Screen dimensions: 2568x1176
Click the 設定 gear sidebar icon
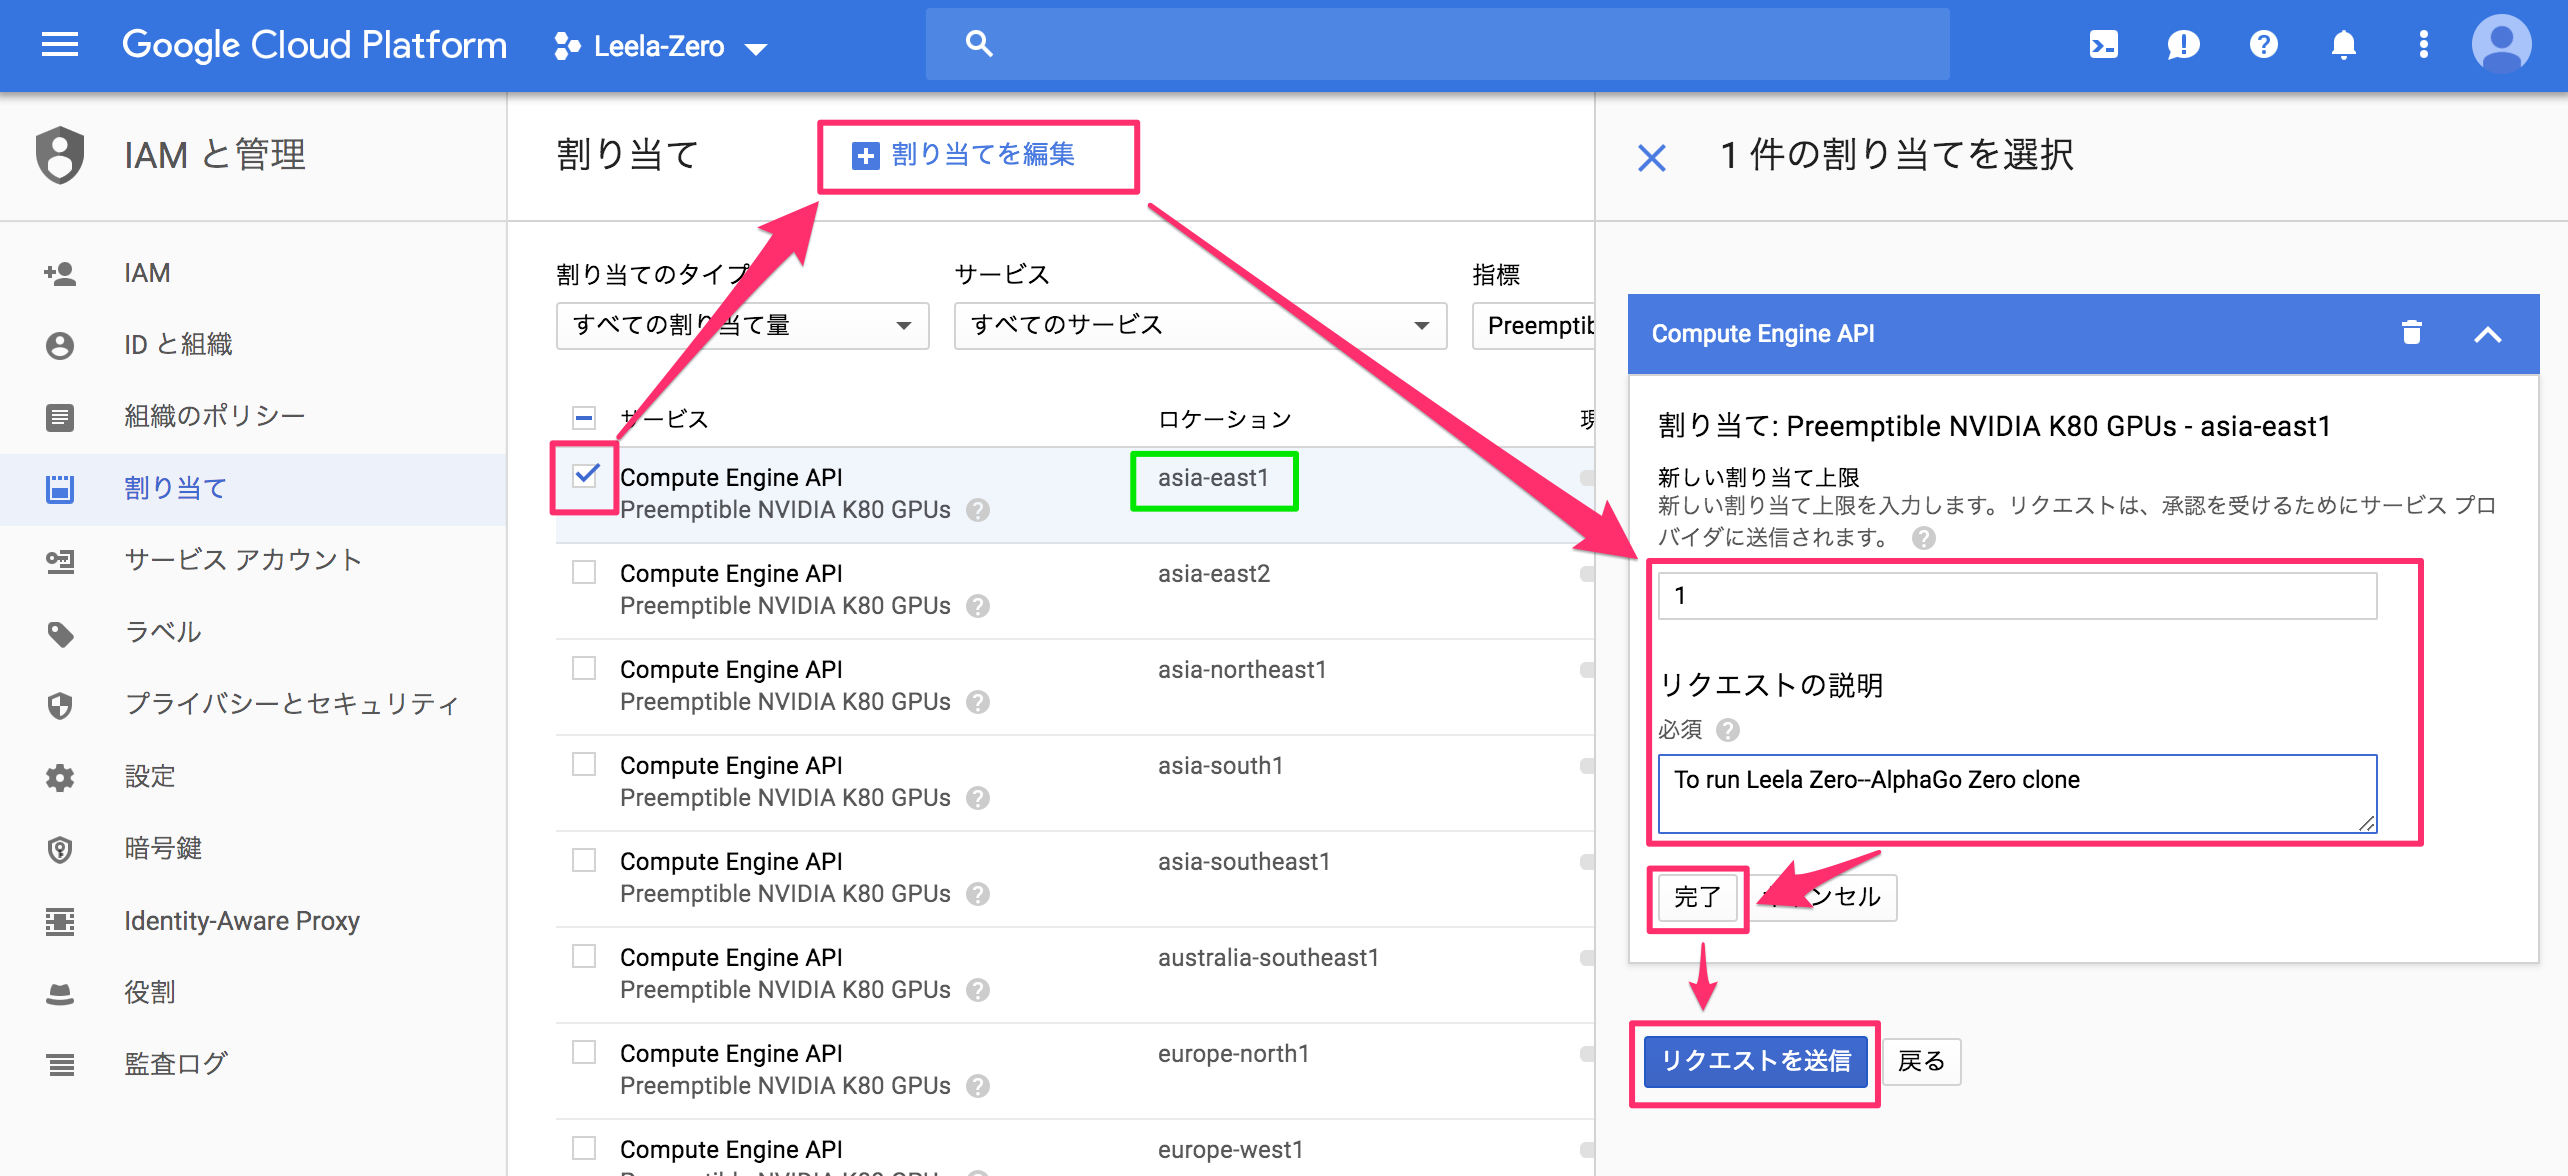tap(60, 777)
